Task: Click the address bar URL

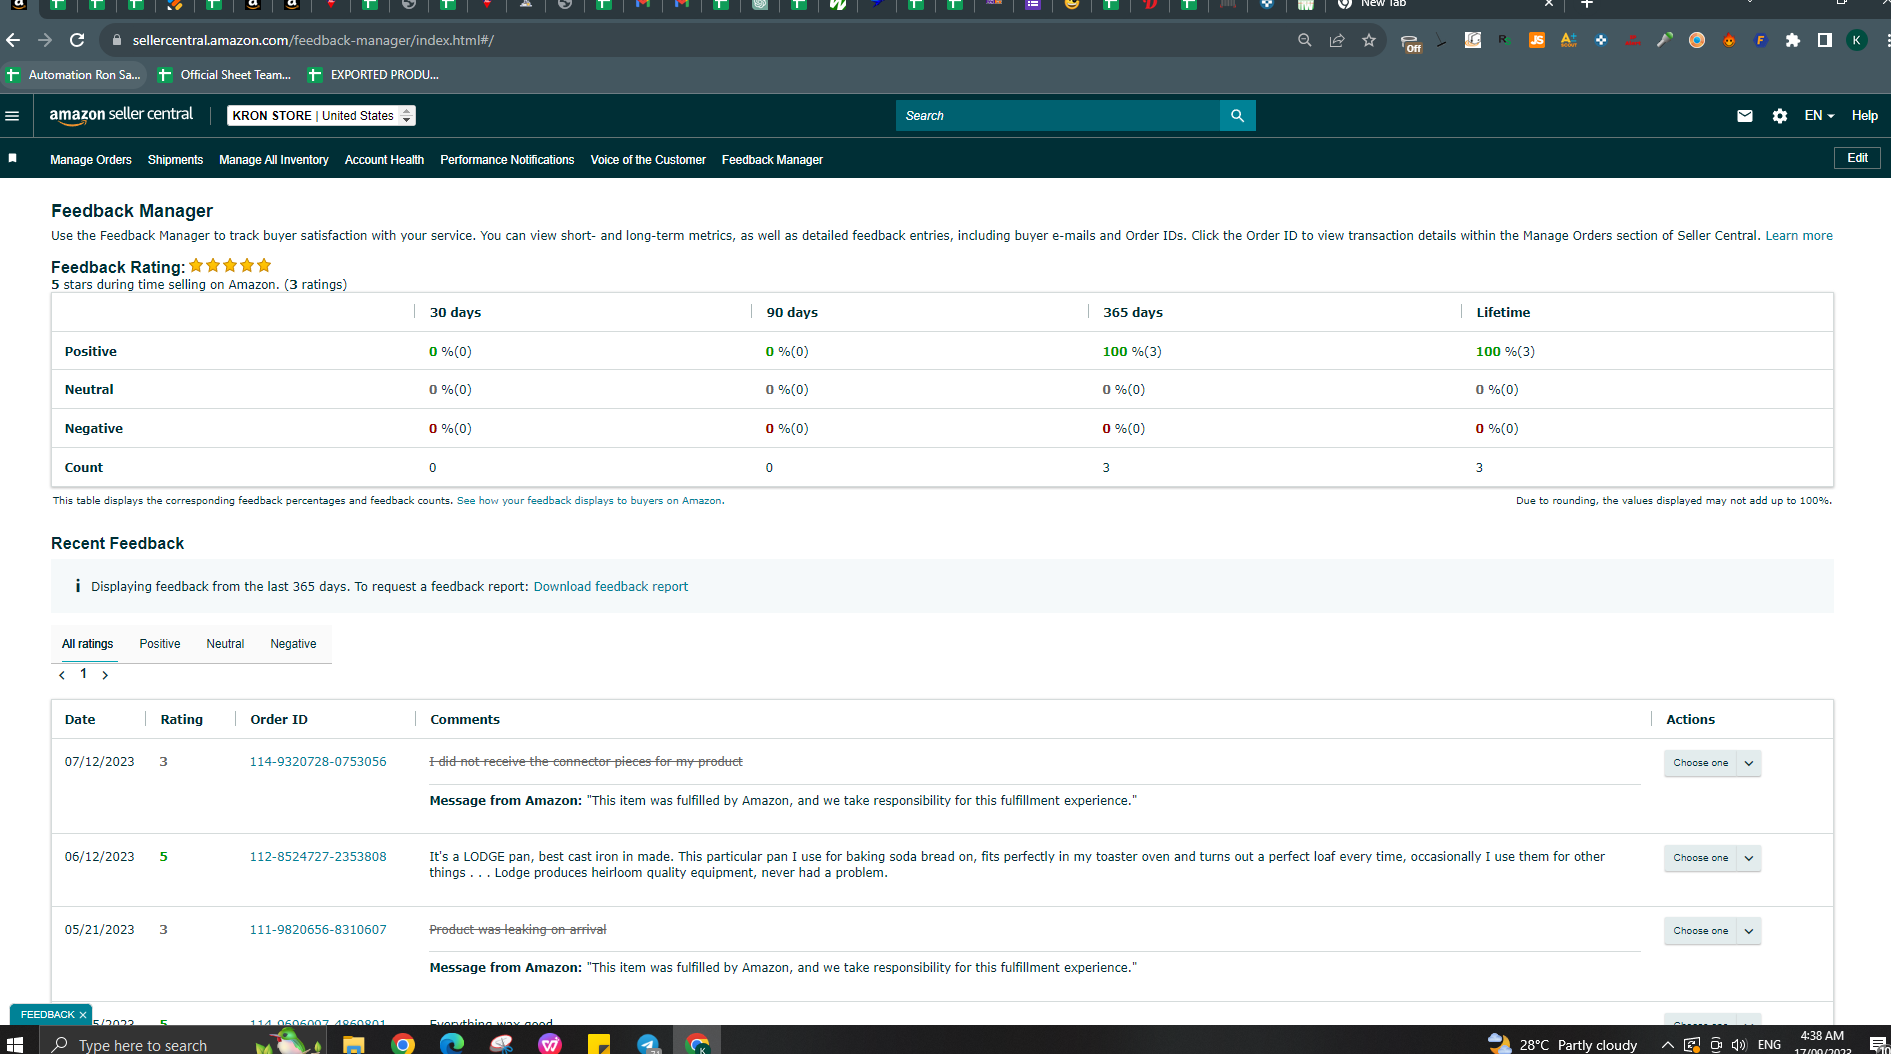Action: [x=313, y=41]
